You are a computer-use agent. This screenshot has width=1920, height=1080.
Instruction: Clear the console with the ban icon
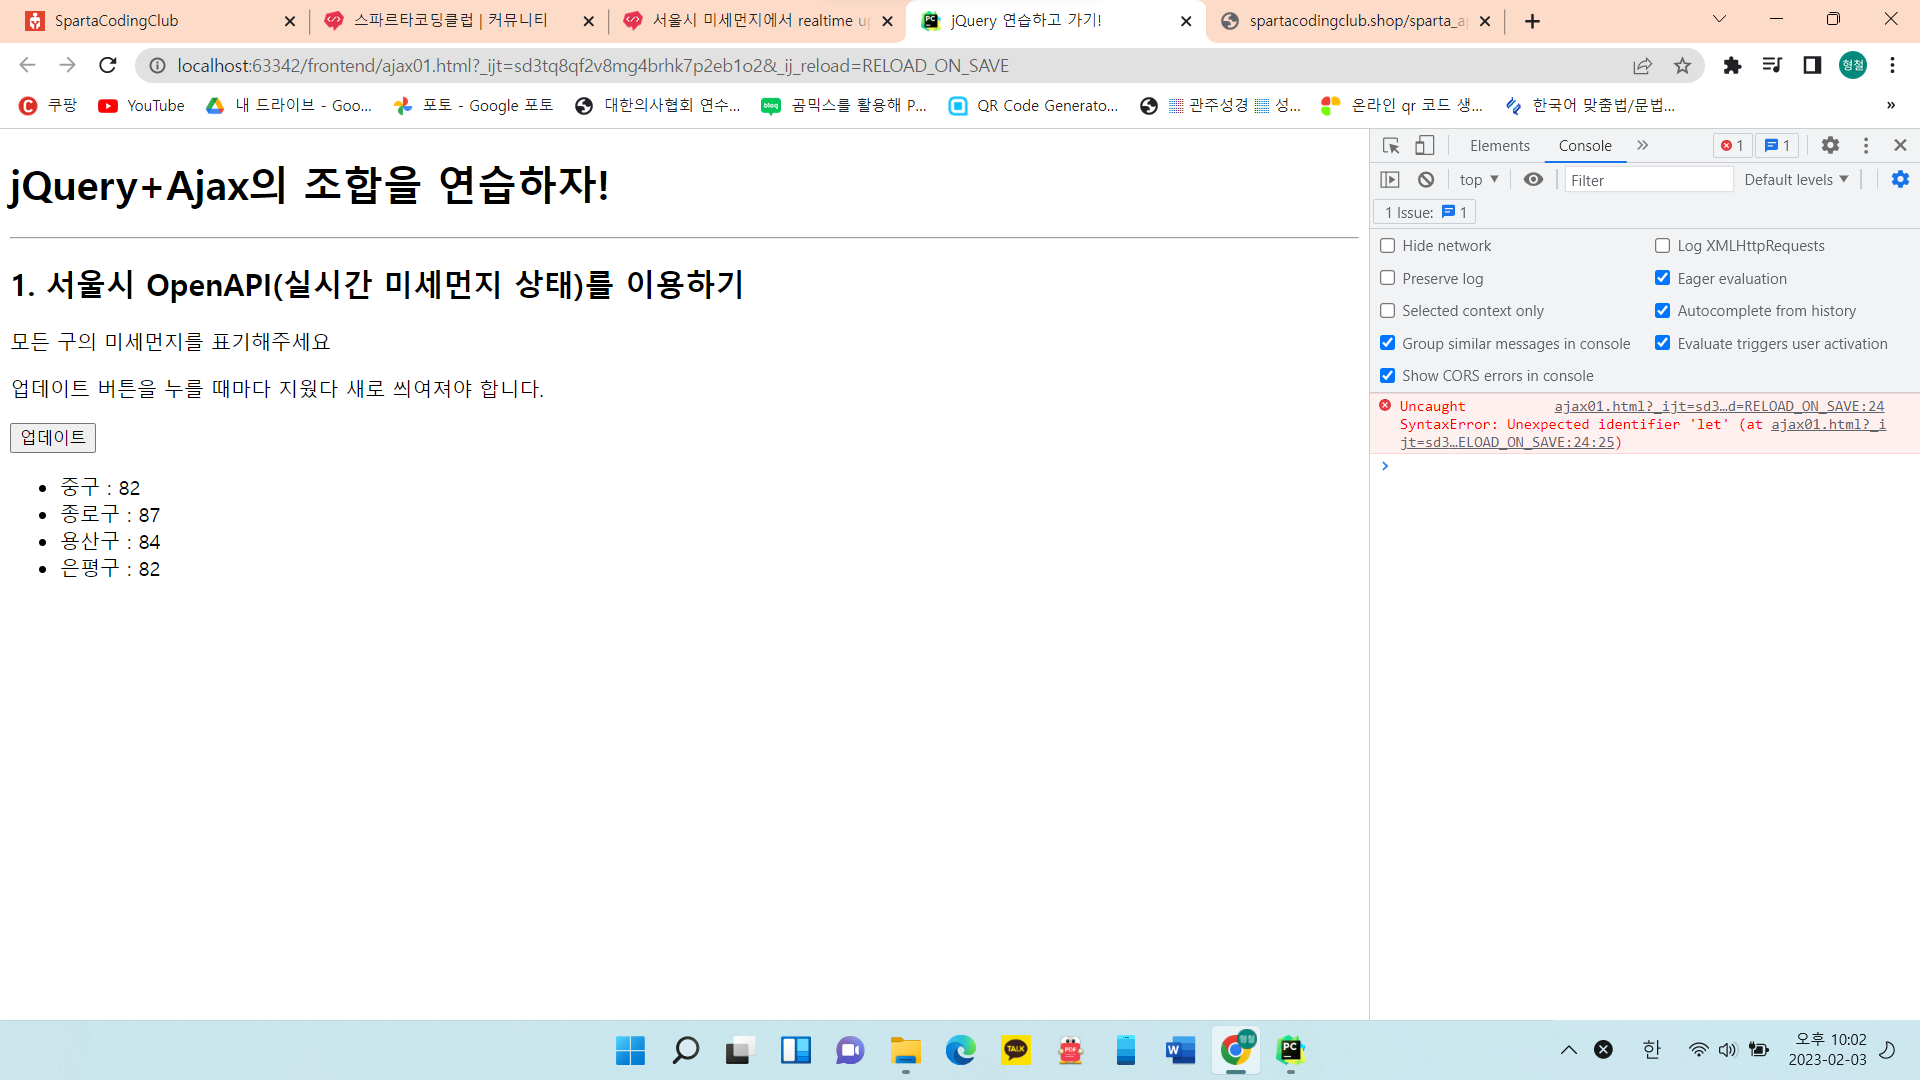tap(1426, 180)
